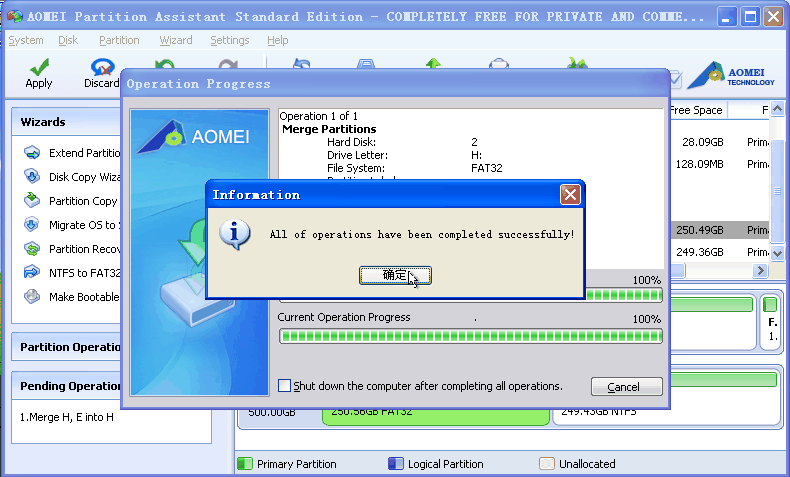Open the Partition menu
The width and height of the screenshot is (790, 477).
pyautogui.click(x=119, y=40)
